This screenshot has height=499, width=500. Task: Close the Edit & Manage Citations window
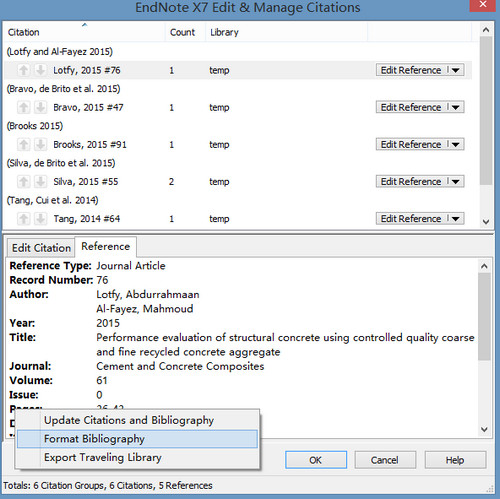point(483,5)
